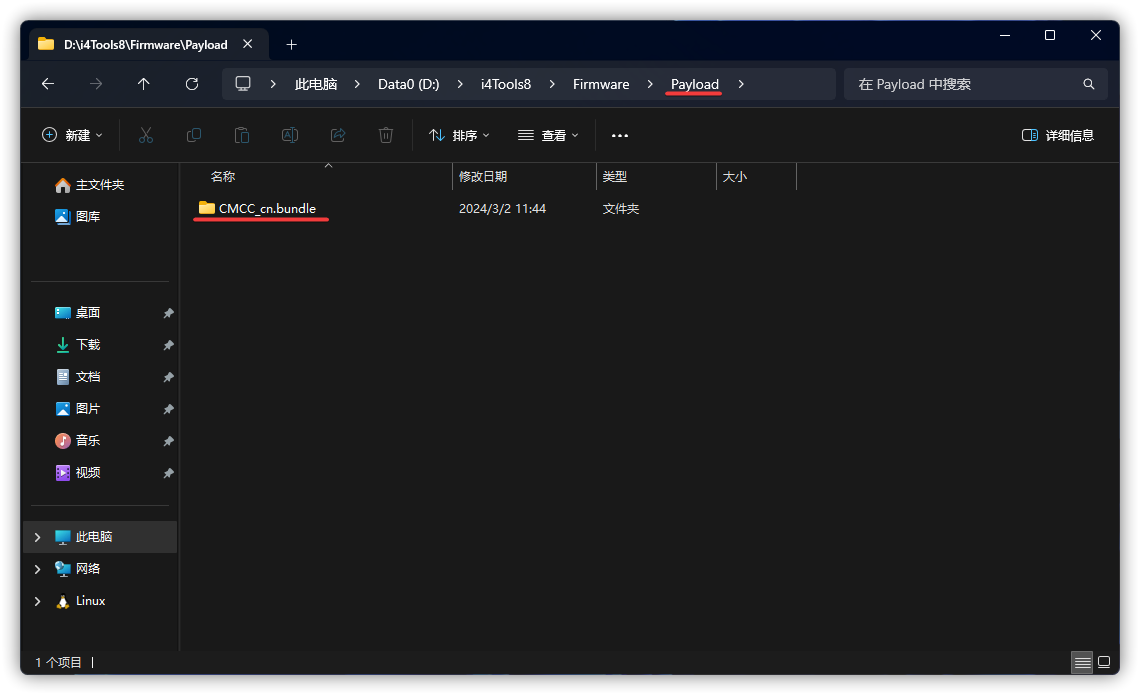The height and width of the screenshot is (695, 1140).
Task: Click the Paste clipboard icon
Action: [x=242, y=135]
